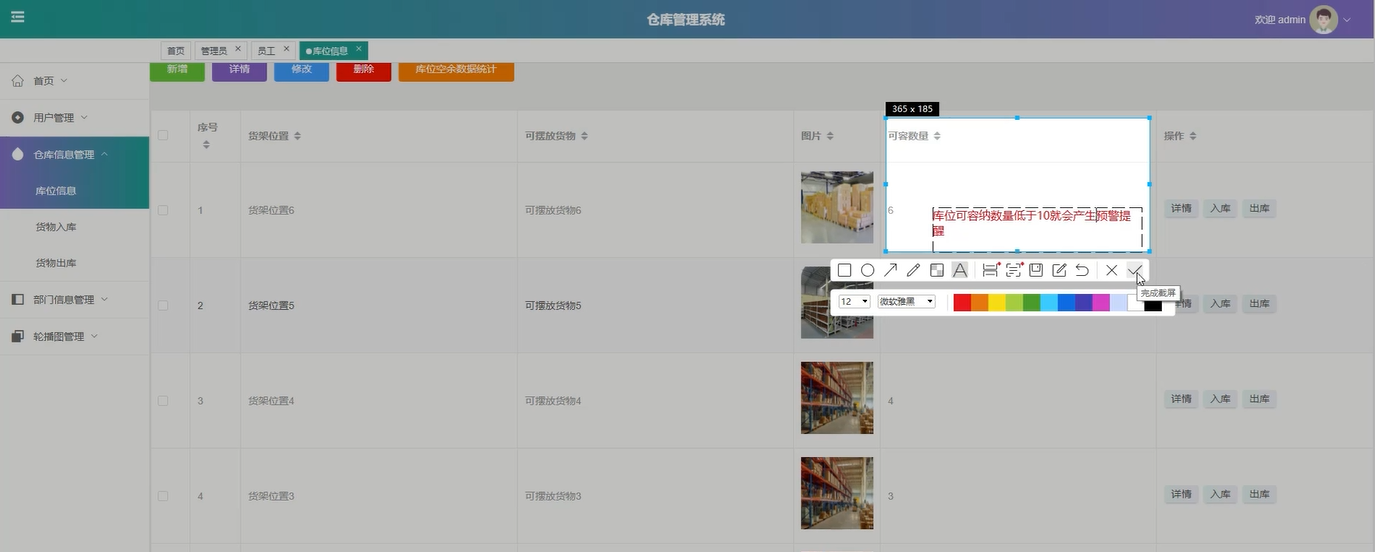Confirm screenshot with checkmark icon
This screenshot has width=1375, height=552.
(x=1134, y=270)
